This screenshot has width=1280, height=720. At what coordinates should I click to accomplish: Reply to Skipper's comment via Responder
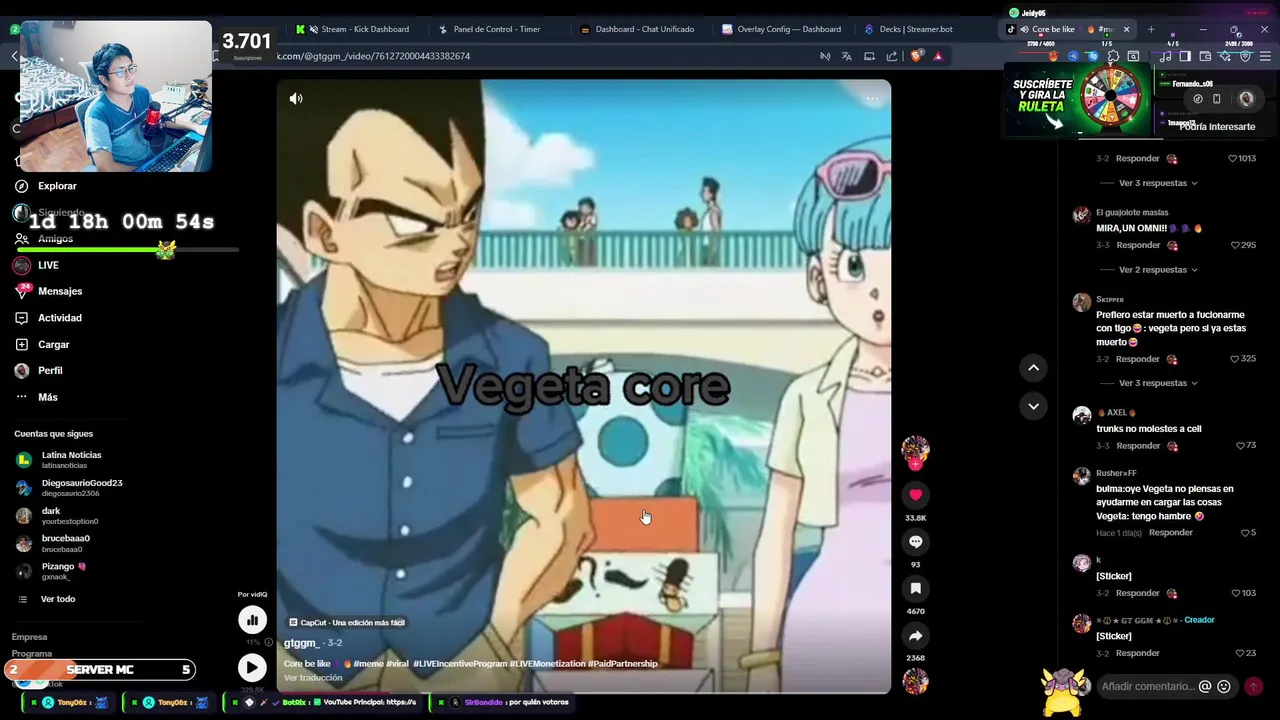[x=1138, y=359]
